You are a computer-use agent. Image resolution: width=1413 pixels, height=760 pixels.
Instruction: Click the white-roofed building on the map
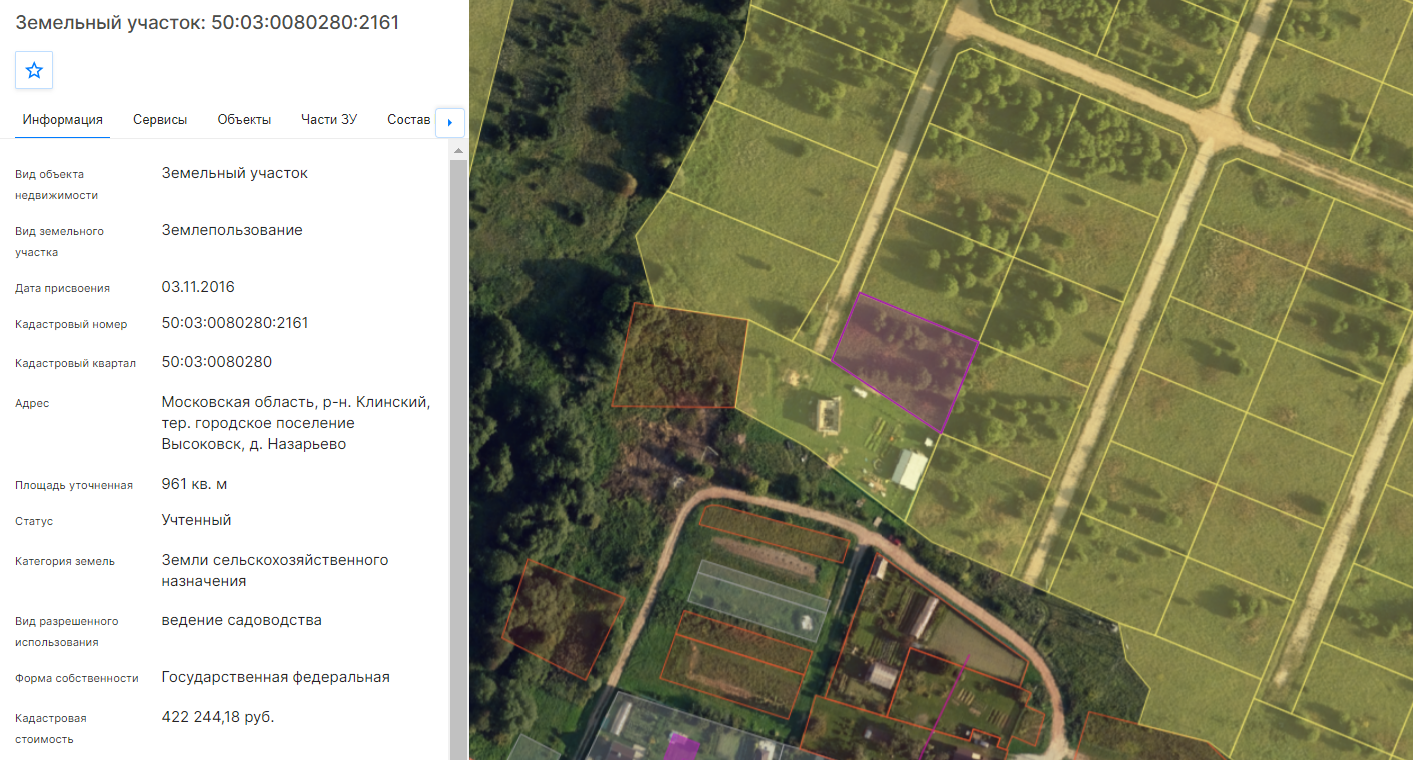[x=909, y=468]
